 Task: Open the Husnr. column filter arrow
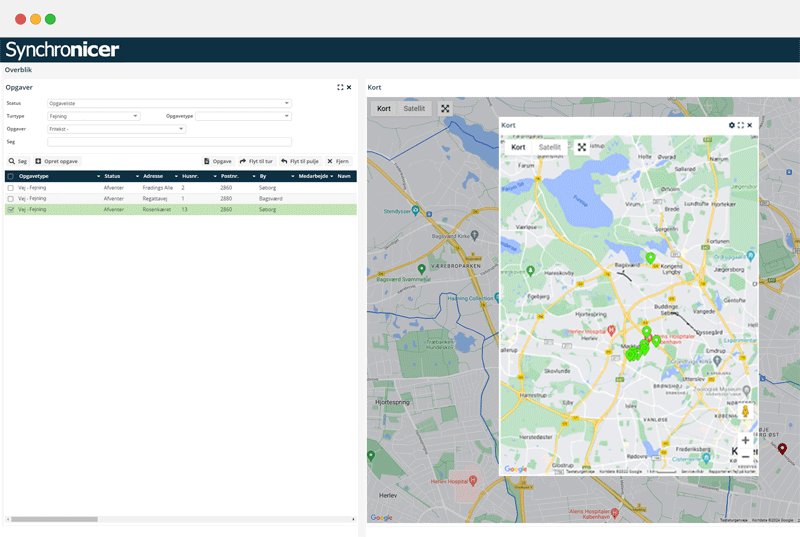point(215,176)
